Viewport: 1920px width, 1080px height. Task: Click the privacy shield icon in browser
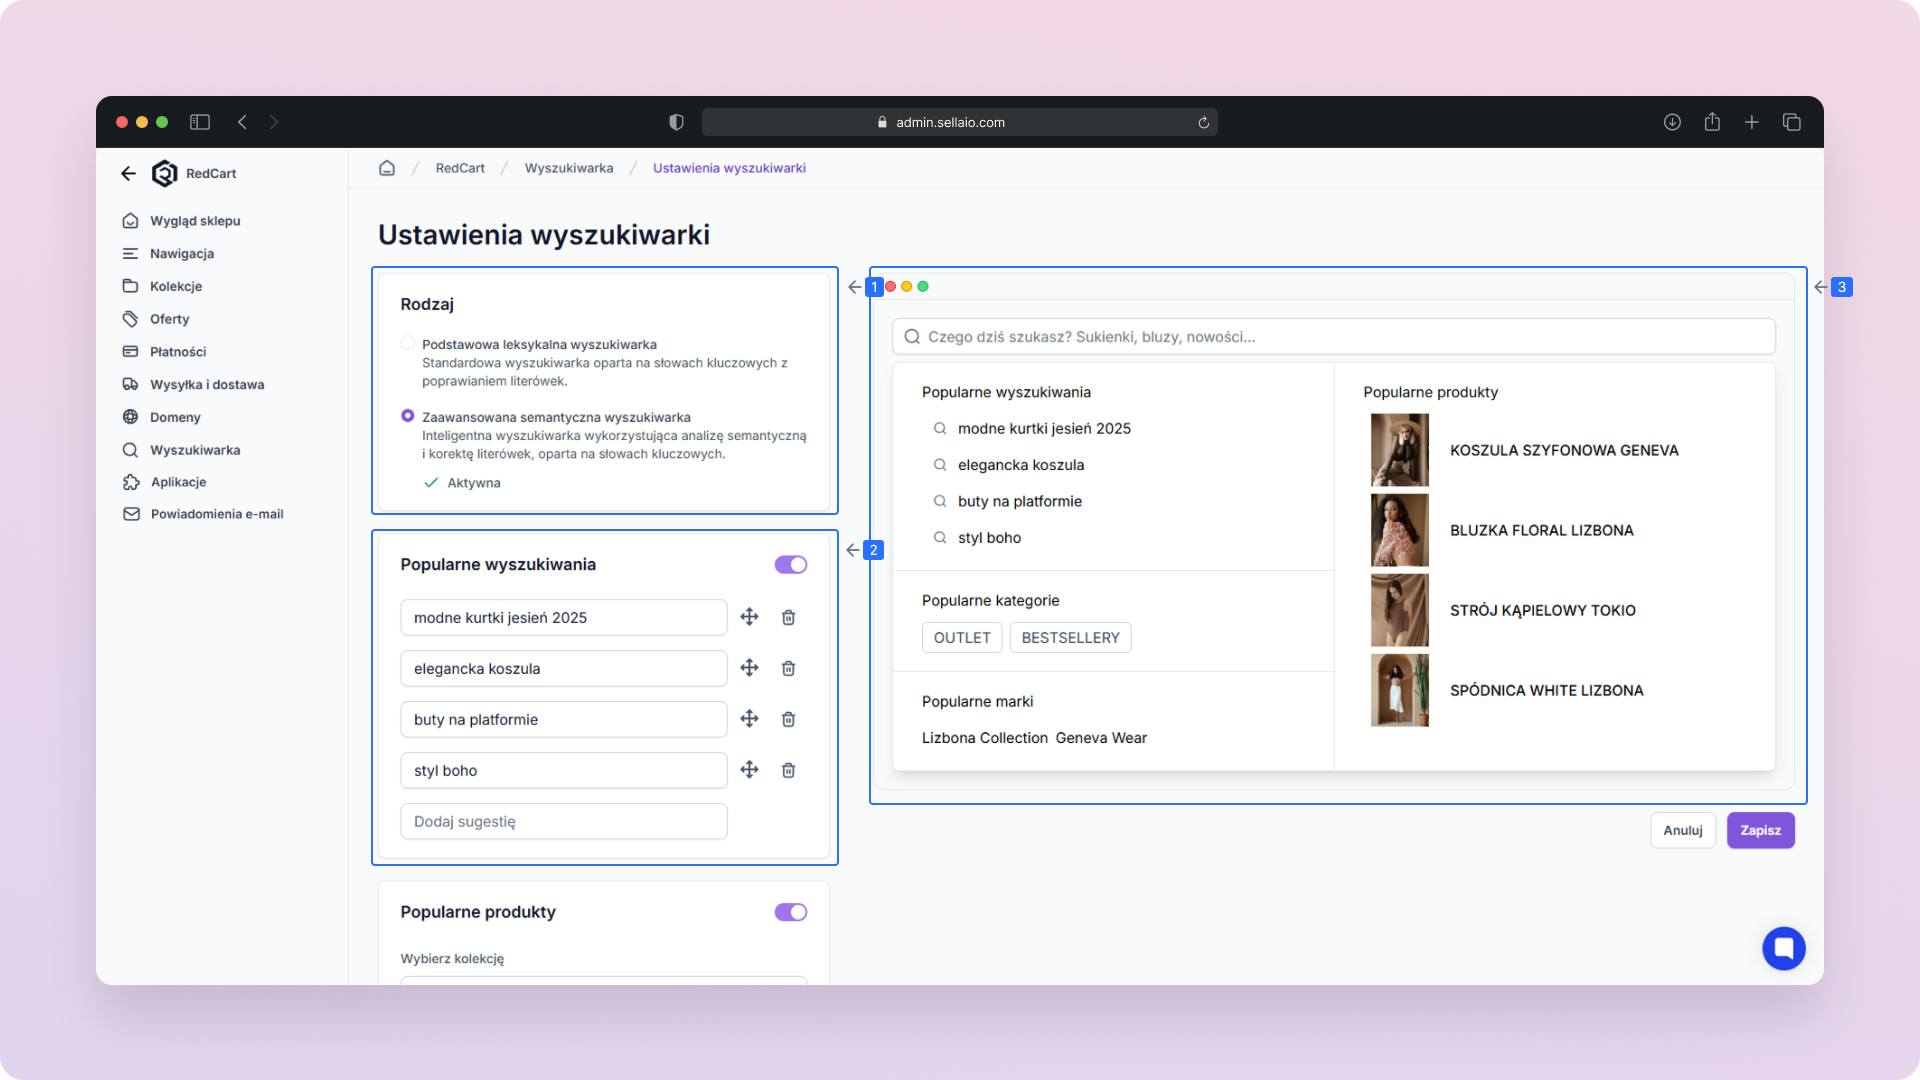pyautogui.click(x=676, y=122)
